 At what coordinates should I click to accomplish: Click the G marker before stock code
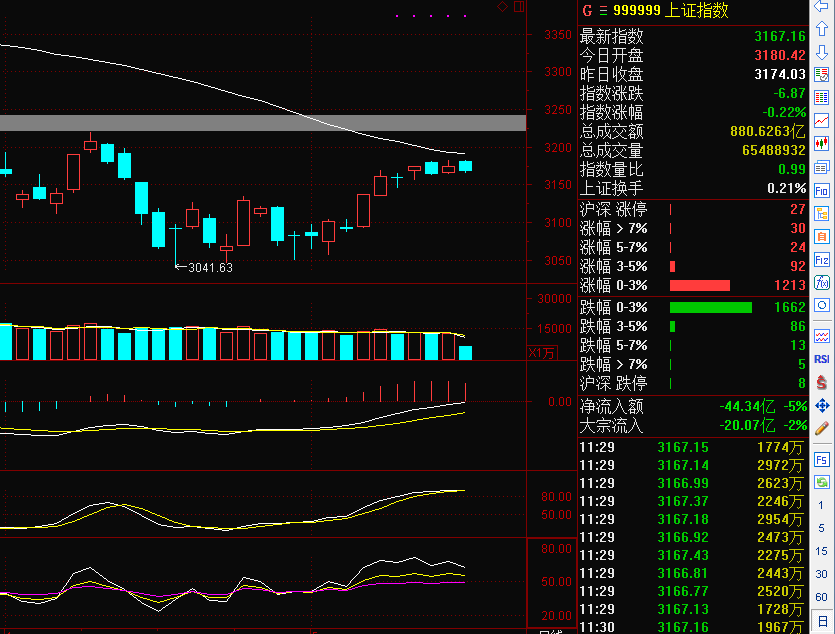587,11
